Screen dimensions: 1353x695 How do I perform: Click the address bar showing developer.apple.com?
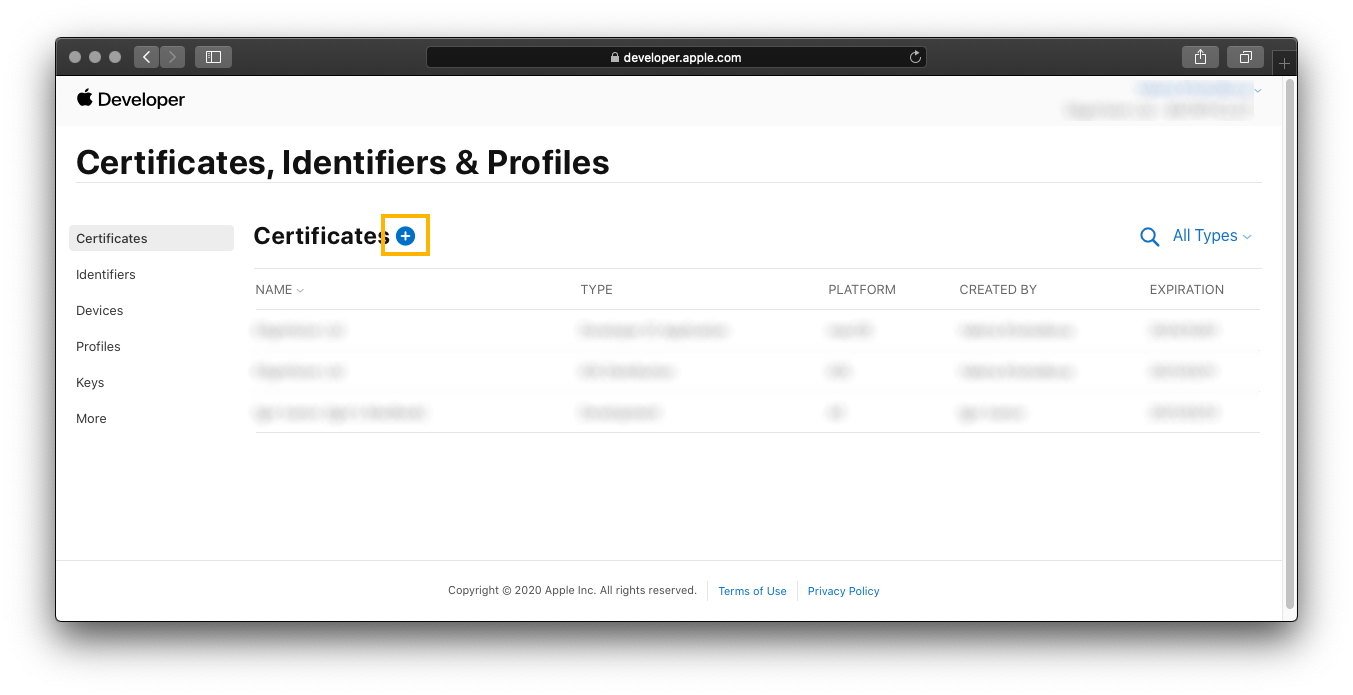(x=676, y=57)
